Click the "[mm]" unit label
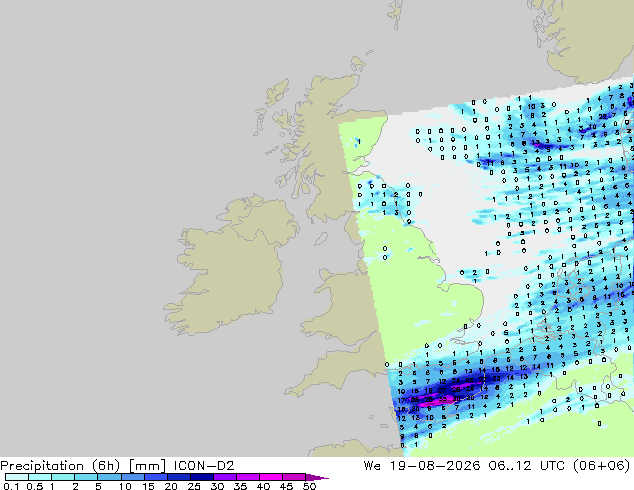The width and height of the screenshot is (634, 490). tap(147, 466)
